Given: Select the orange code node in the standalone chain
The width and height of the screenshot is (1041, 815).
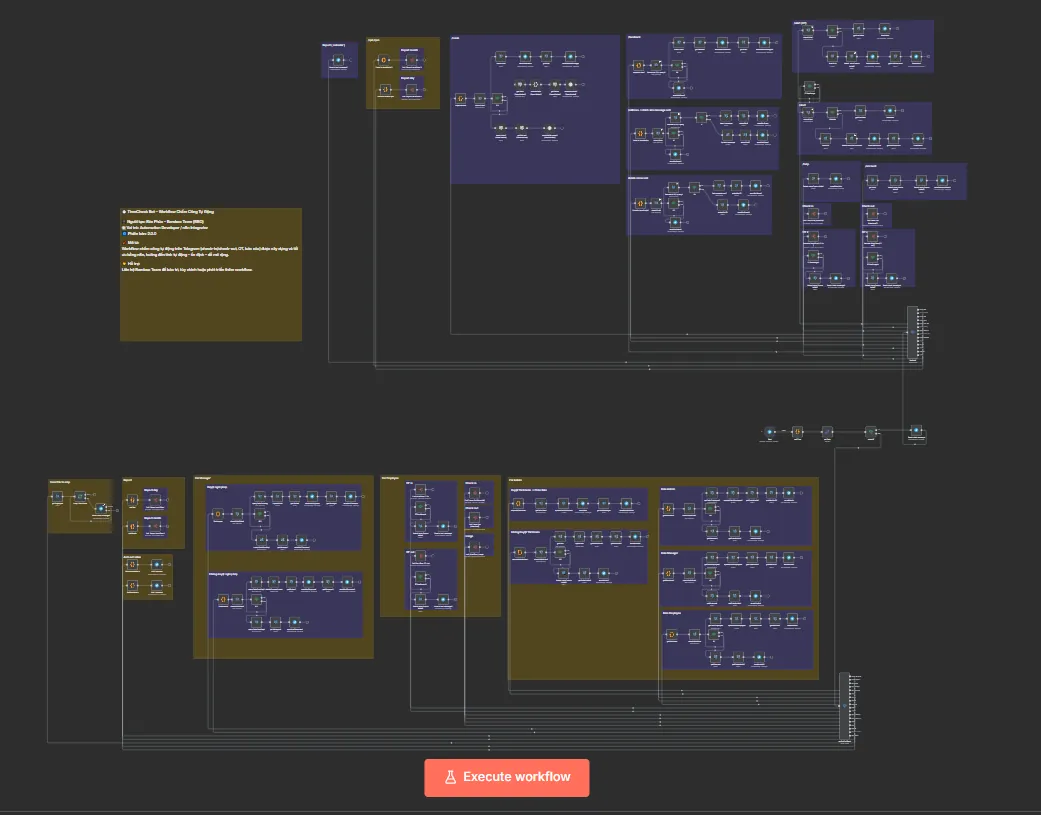Looking at the screenshot, I should click(x=797, y=432).
